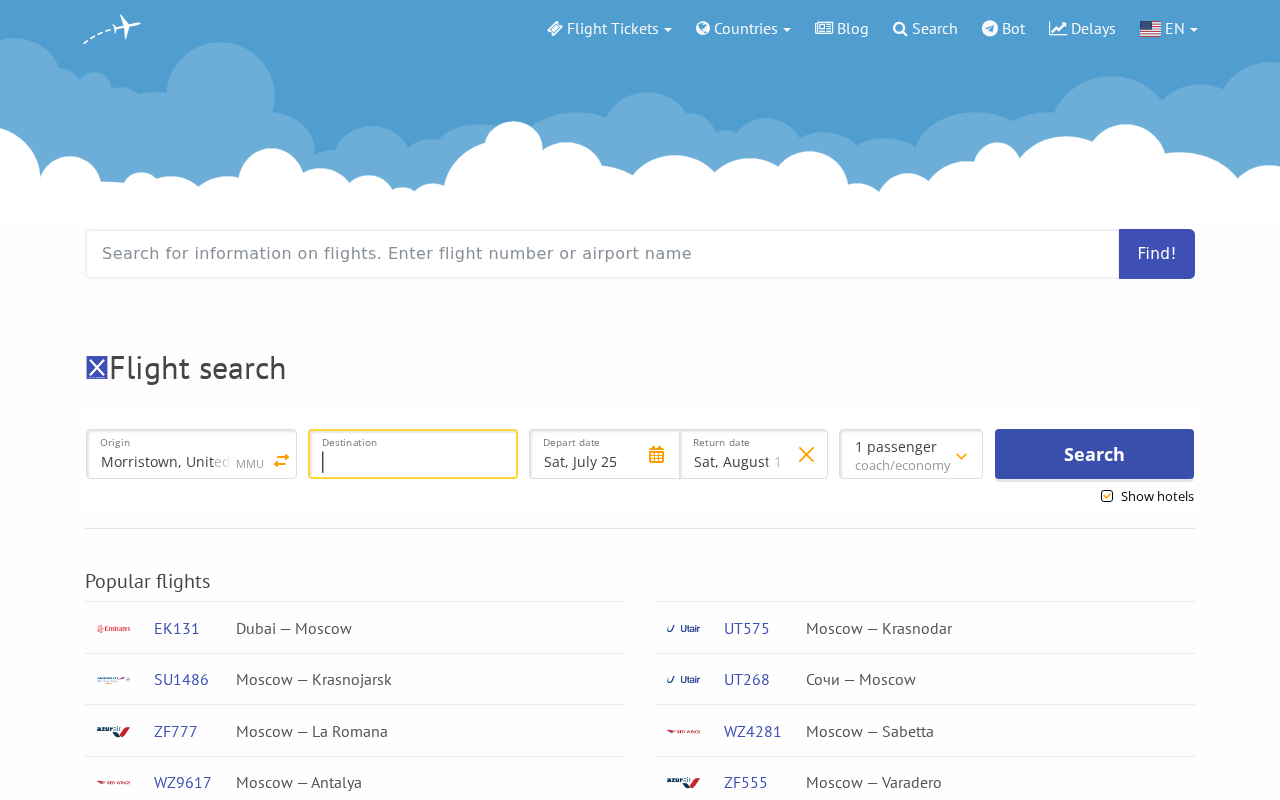The width and height of the screenshot is (1280, 800).
Task: Click the Moscow — Krasnojarsk route text
Action: pos(314,679)
